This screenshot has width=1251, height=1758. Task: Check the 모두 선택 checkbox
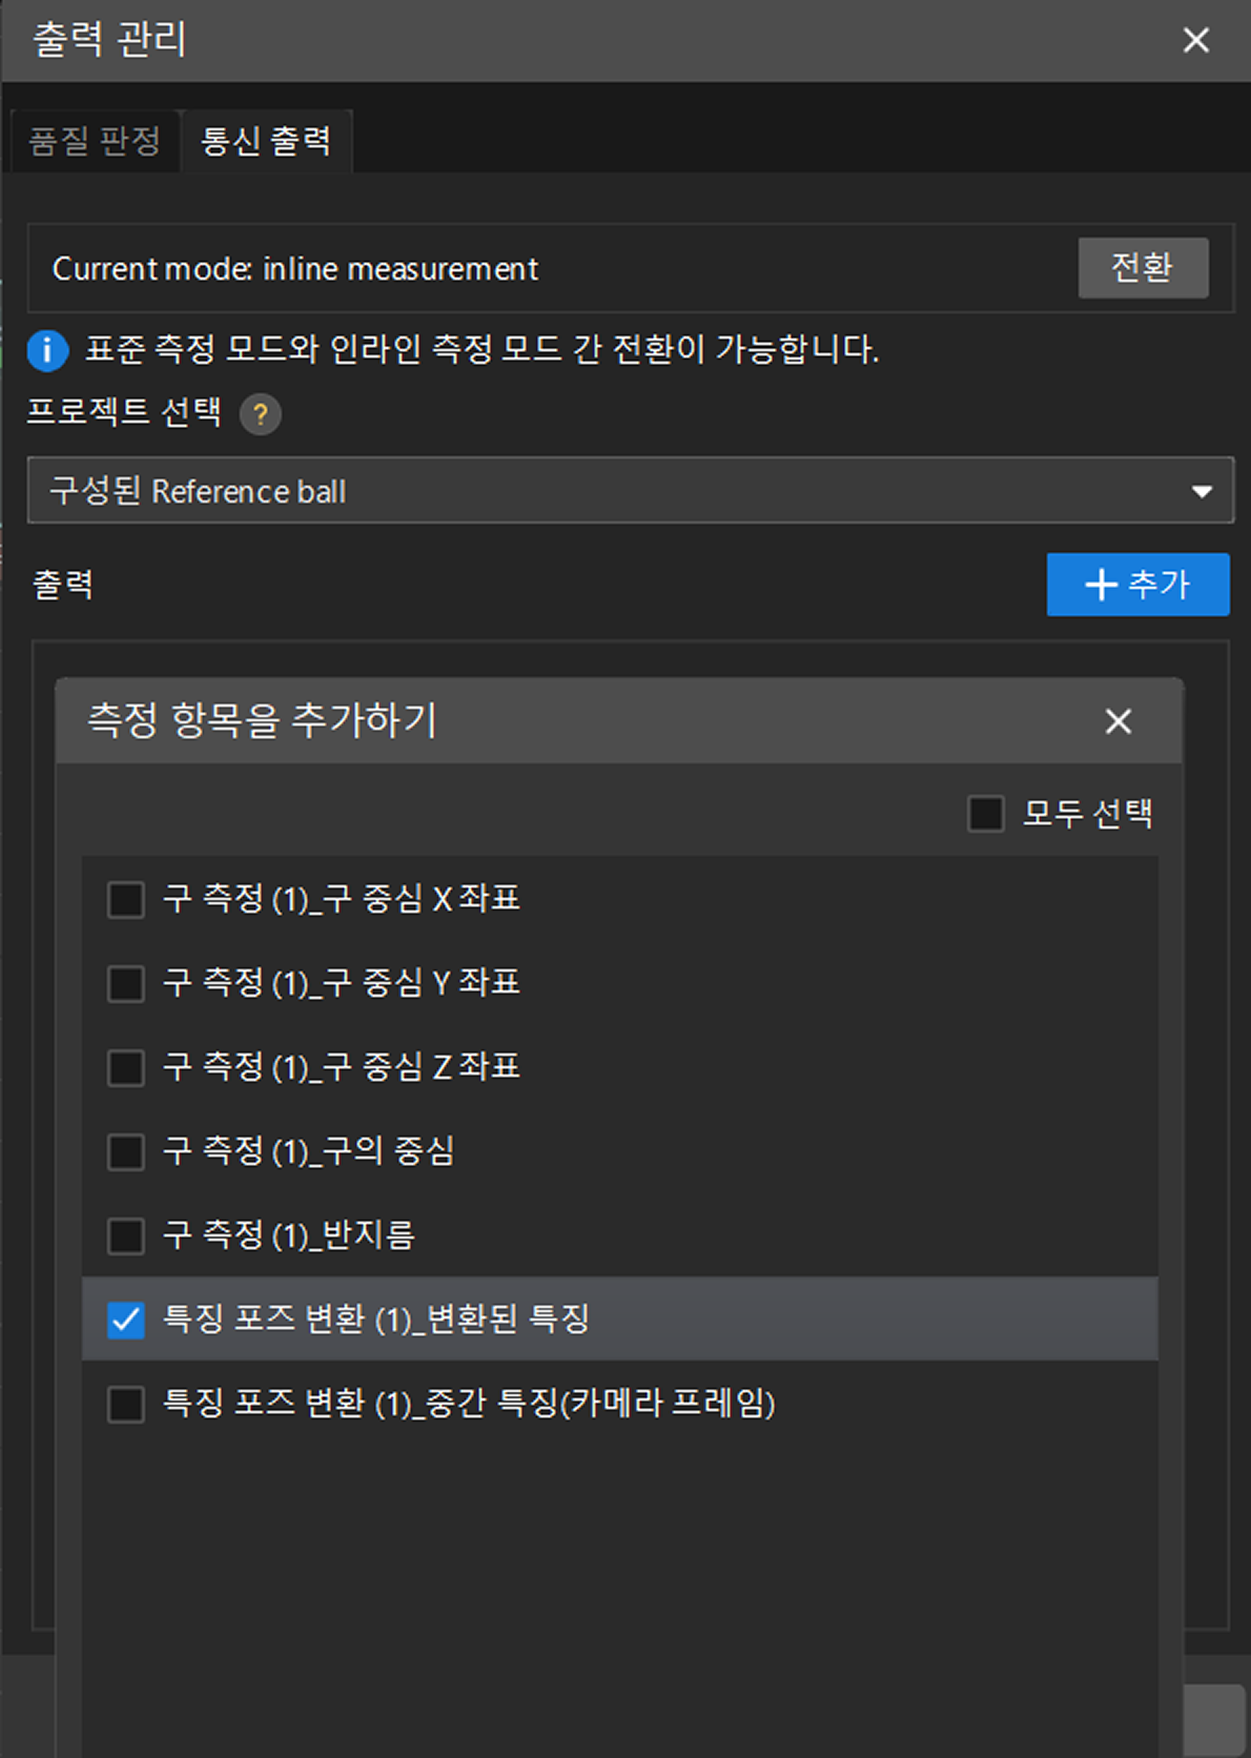986,814
